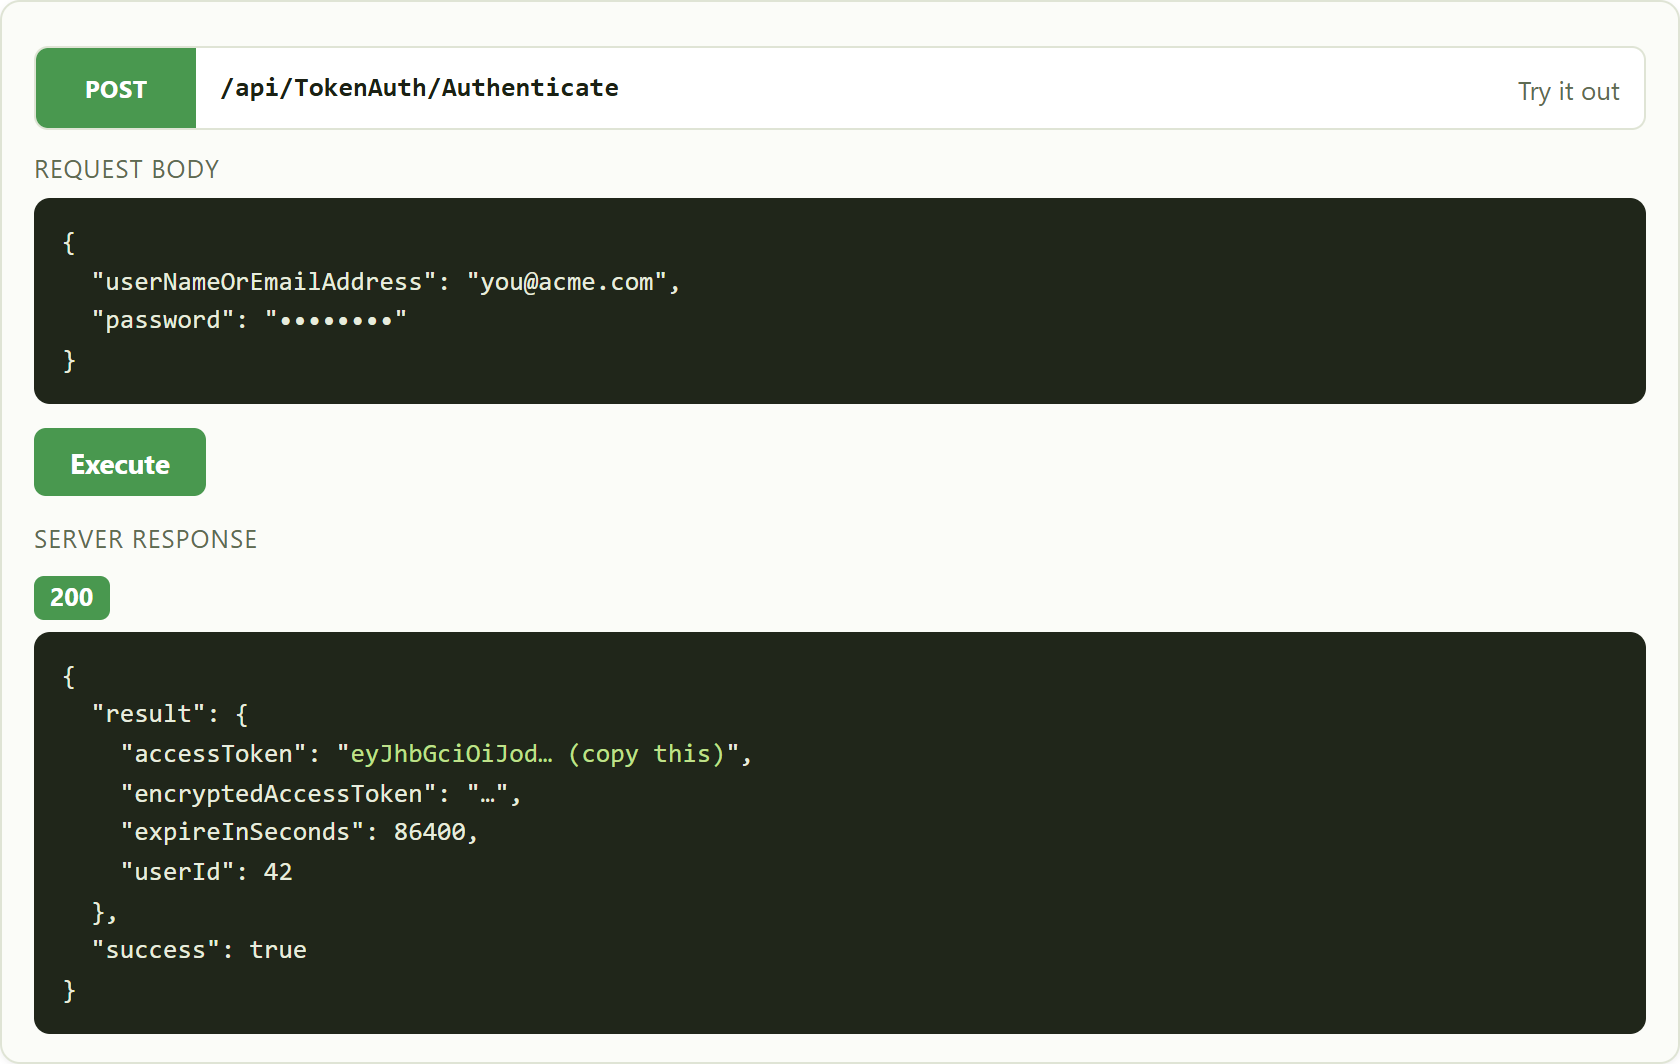Click the green POST method badge

(x=116, y=88)
